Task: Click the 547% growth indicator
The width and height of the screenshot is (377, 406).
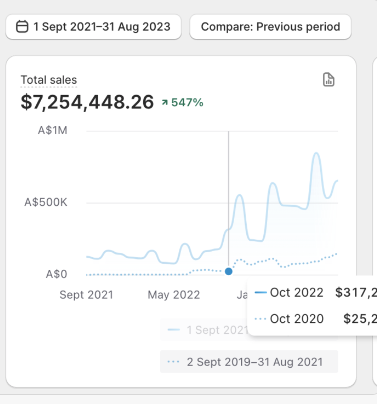Action: [182, 102]
